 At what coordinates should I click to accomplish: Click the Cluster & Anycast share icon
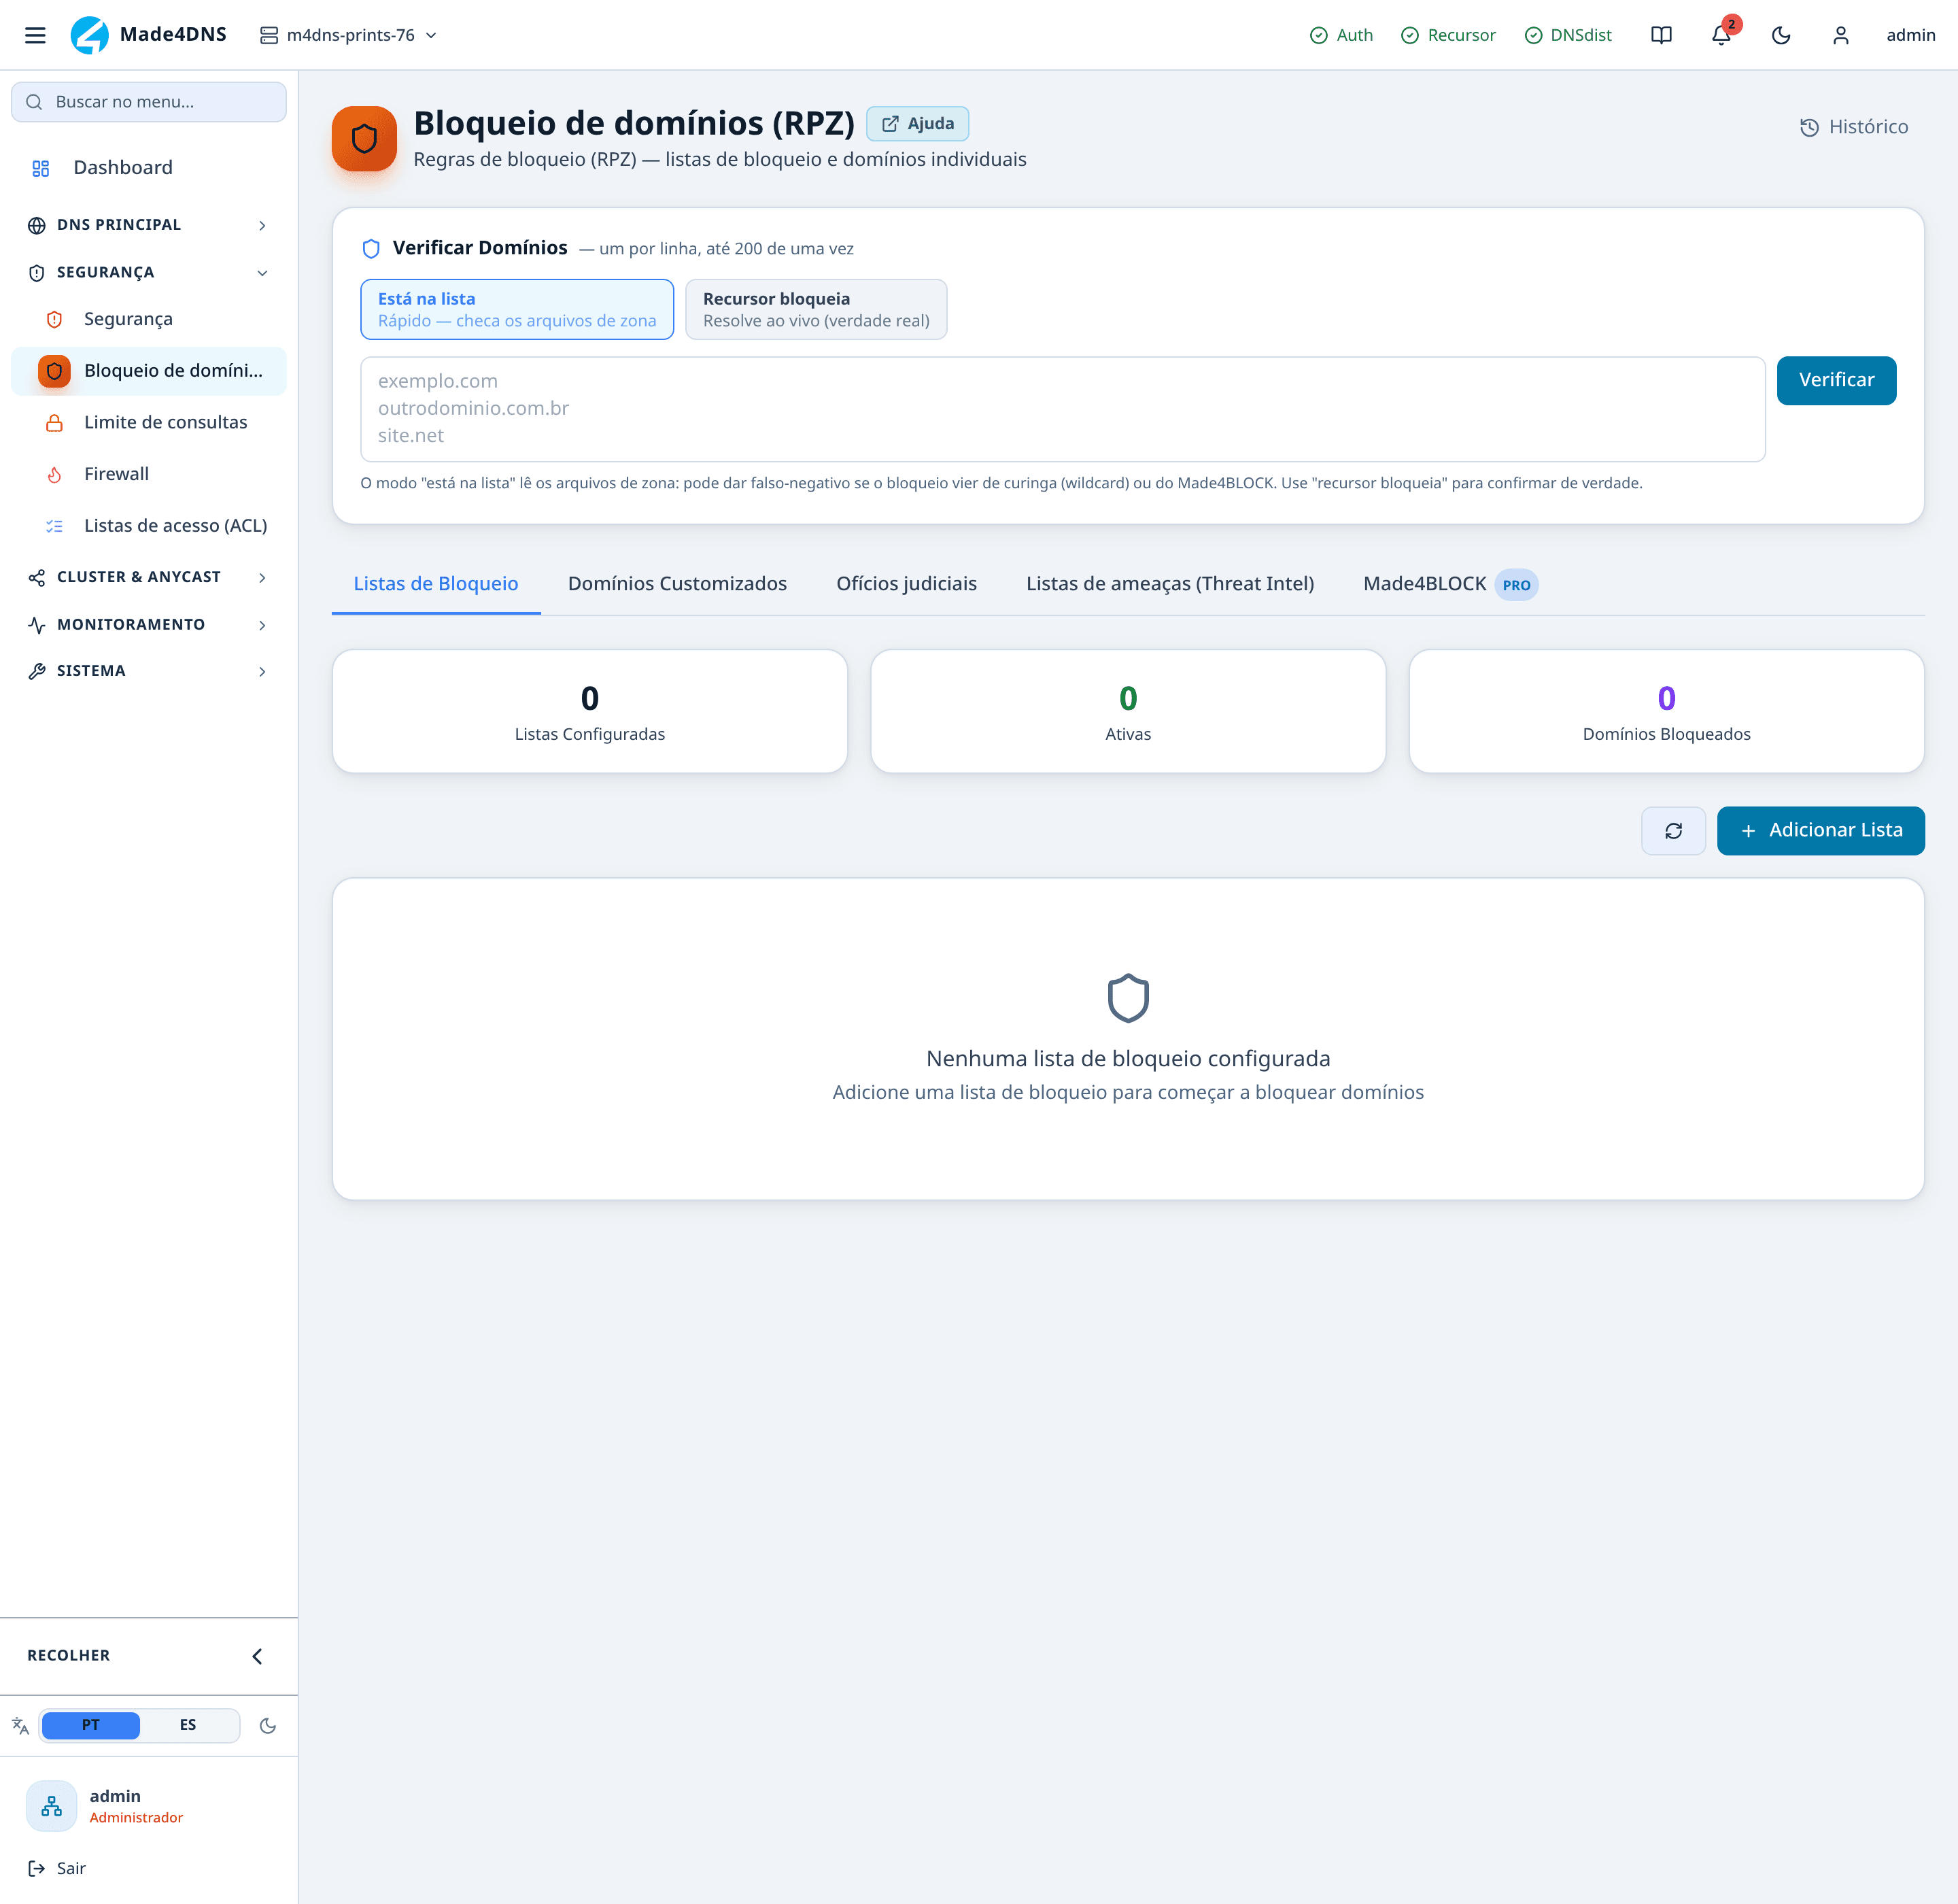(x=37, y=578)
